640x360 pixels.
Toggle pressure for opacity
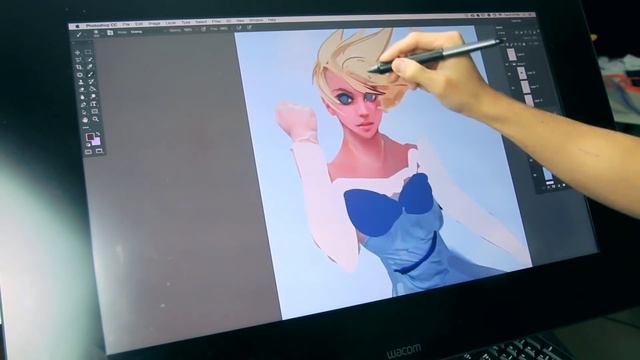[x=203, y=29]
